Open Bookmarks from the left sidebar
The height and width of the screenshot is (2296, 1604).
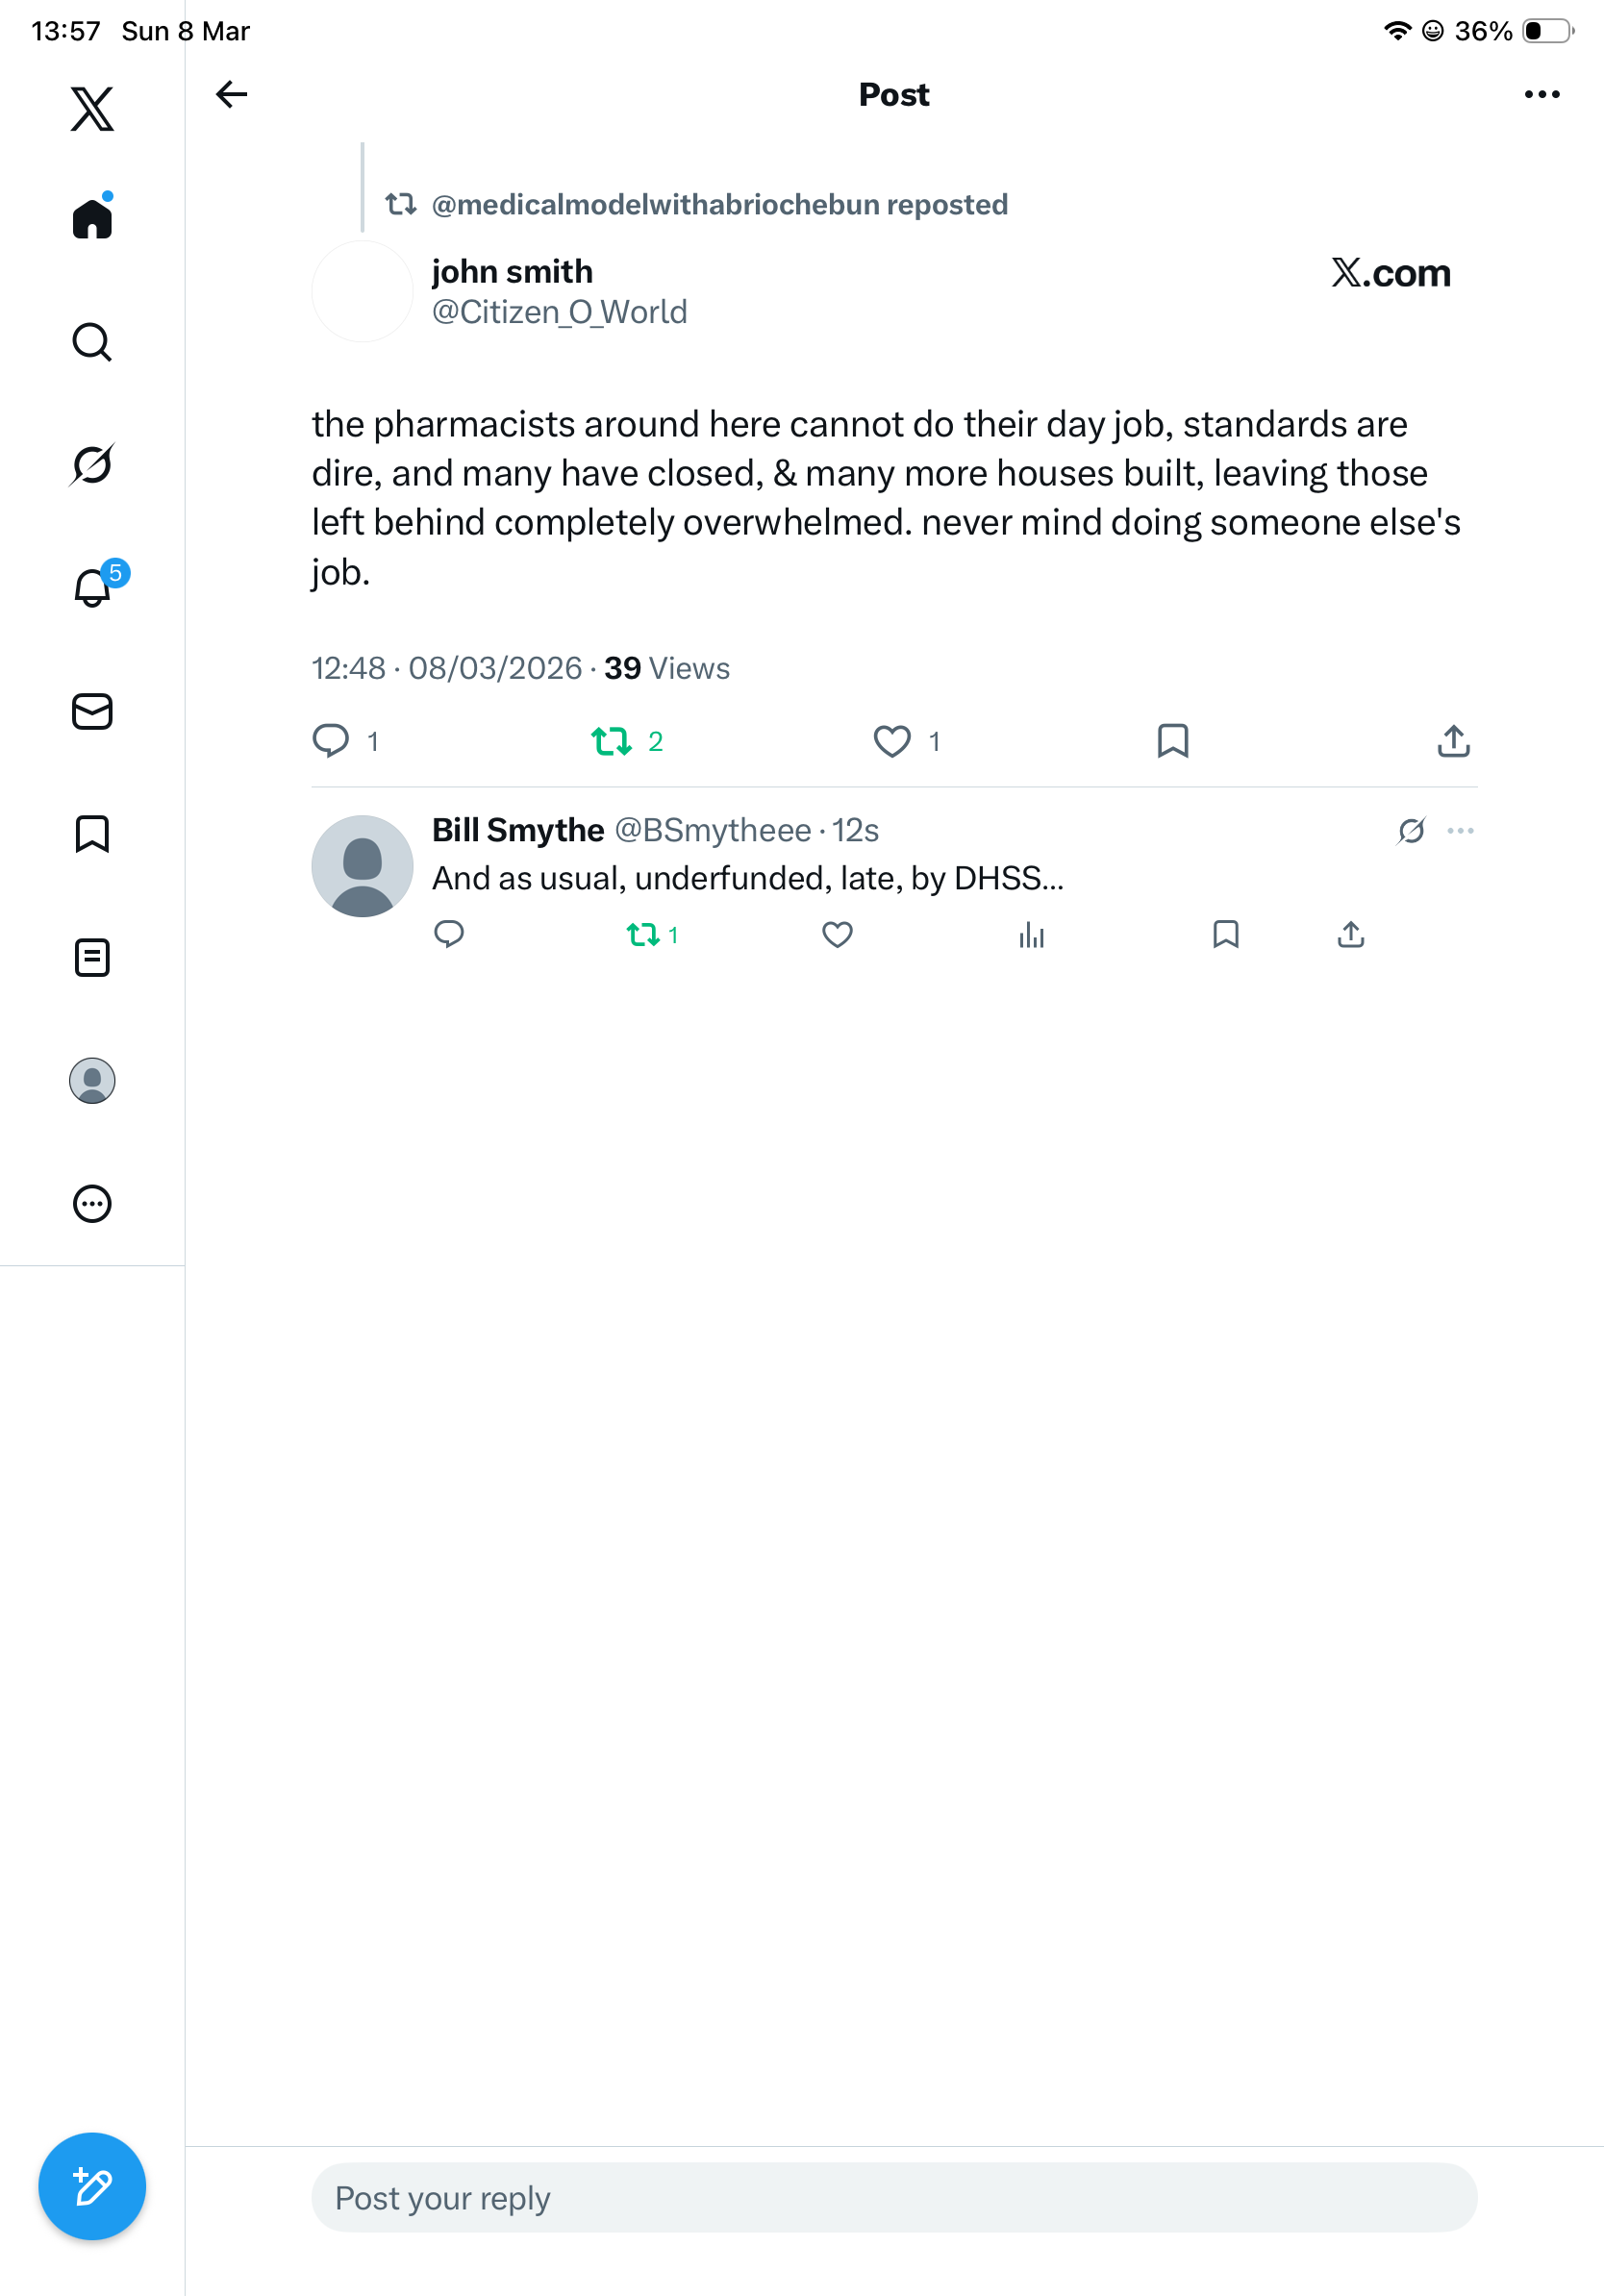coord(92,834)
